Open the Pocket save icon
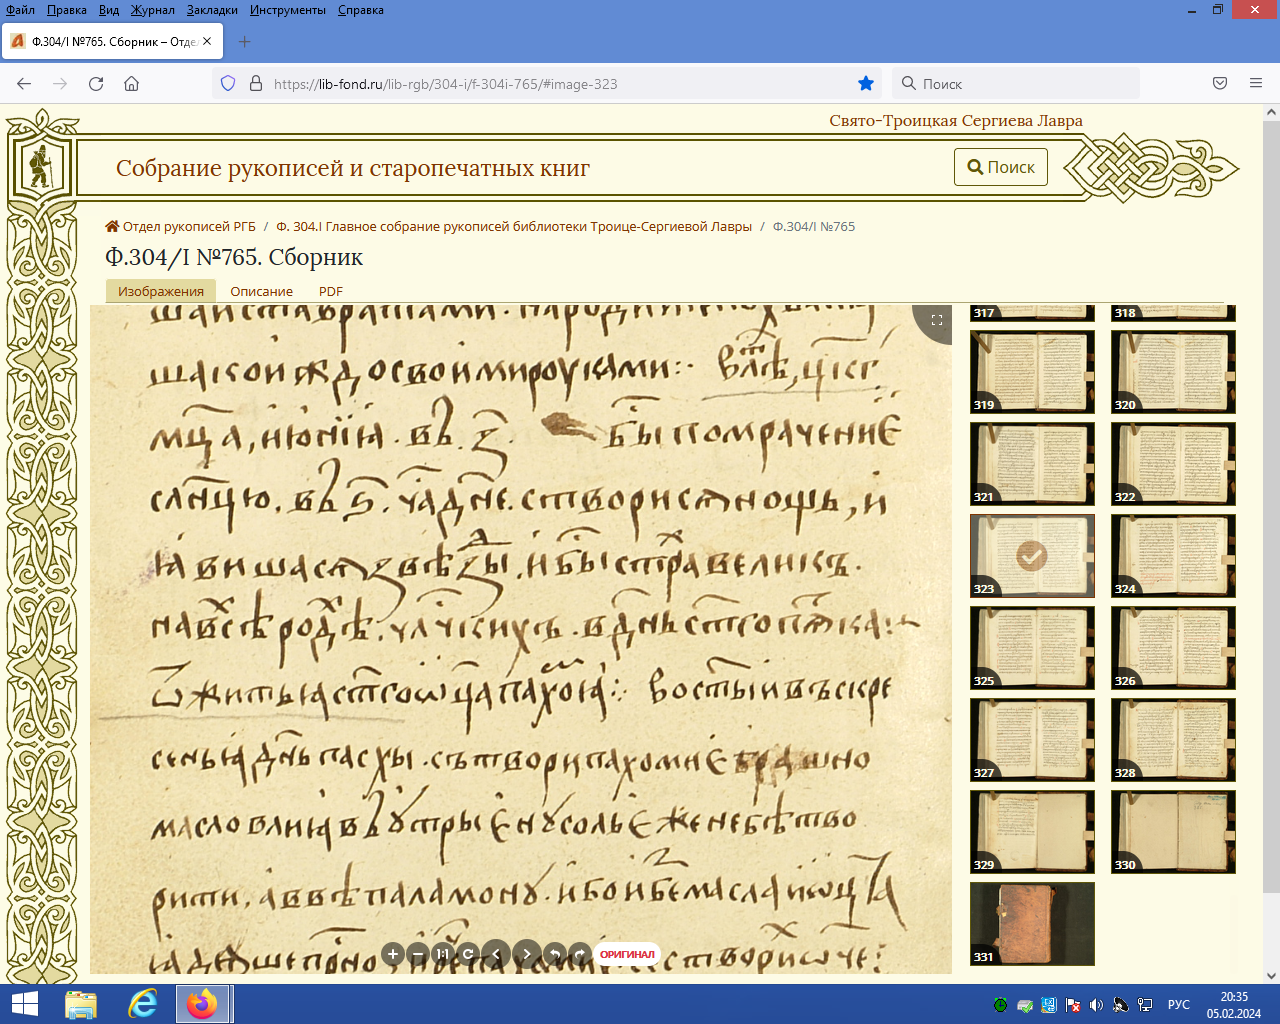1280x1024 pixels. [1220, 84]
